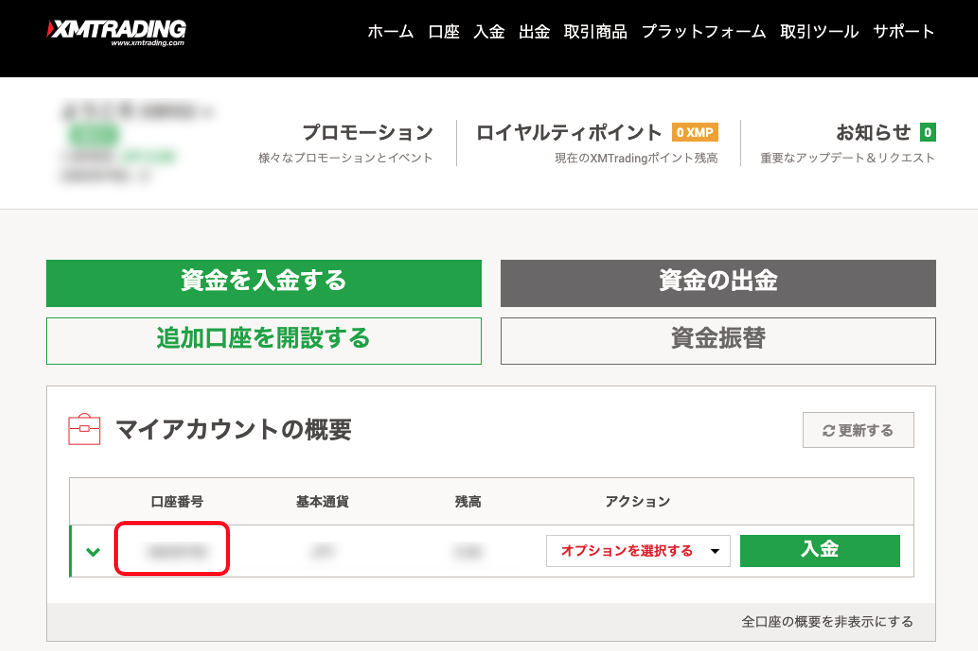The image size is (978, 651).
Task: Open the サポート menu
Action: tap(904, 31)
